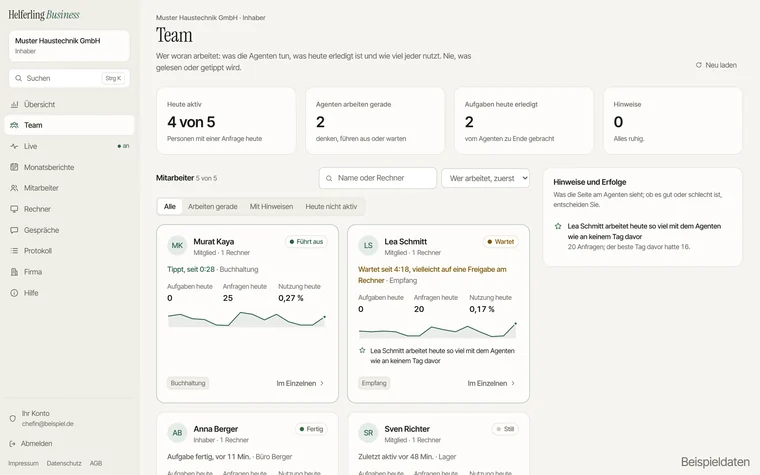This screenshot has width=760, height=475.
Task: Click the chefin@beispiel.de account email
Action: pos(48,424)
